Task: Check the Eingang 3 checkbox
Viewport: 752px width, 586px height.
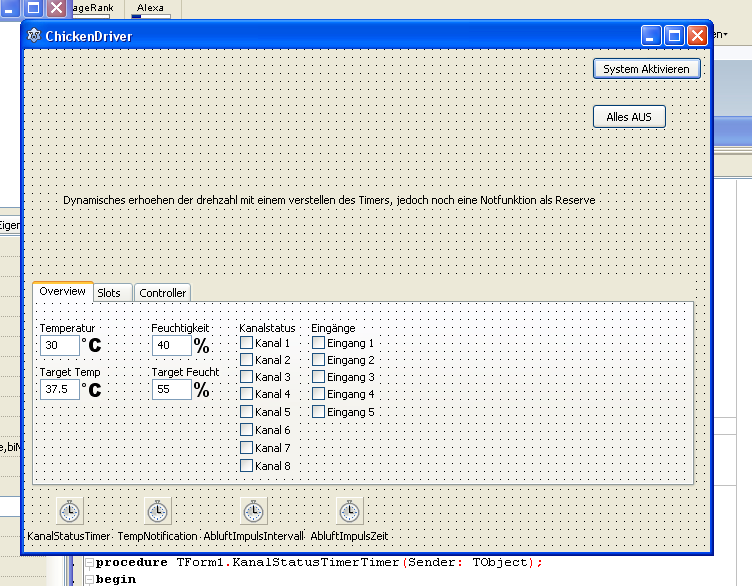Action: (318, 377)
